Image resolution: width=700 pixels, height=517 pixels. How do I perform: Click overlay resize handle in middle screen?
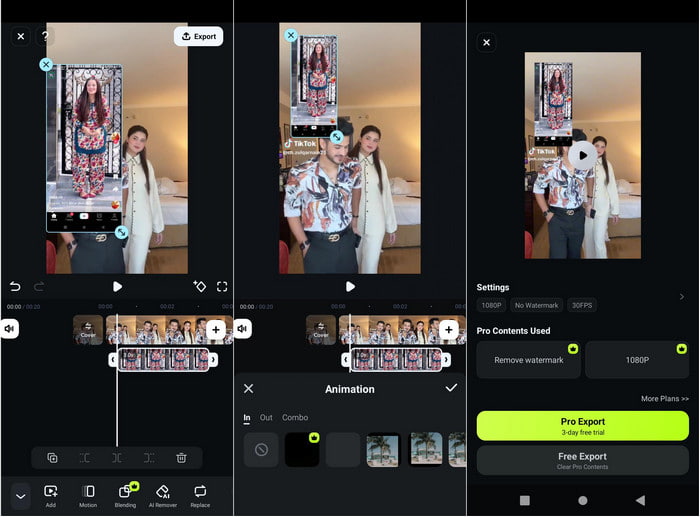click(x=337, y=136)
